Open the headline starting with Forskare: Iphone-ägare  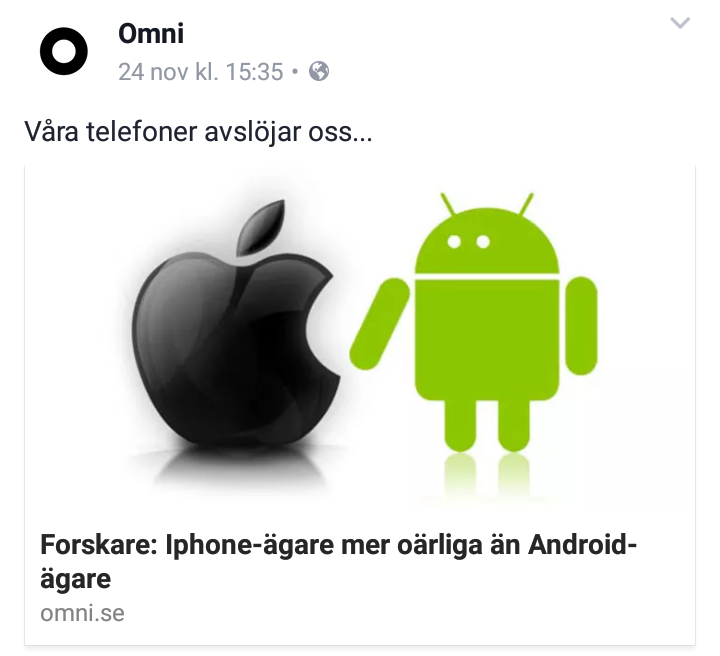coord(338,561)
